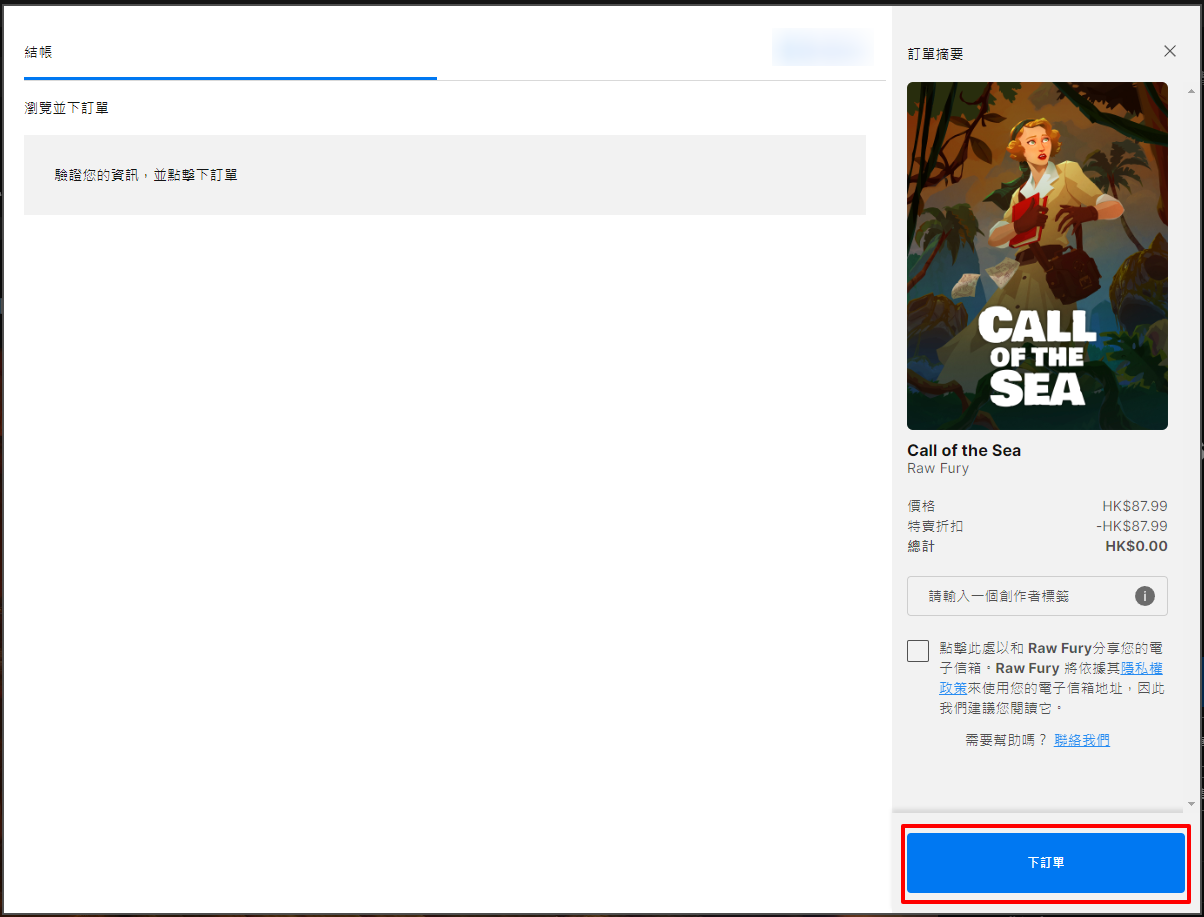Click the '特賣折扣' discount label
This screenshot has width=1204, height=917.
pyautogui.click(x=935, y=526)
